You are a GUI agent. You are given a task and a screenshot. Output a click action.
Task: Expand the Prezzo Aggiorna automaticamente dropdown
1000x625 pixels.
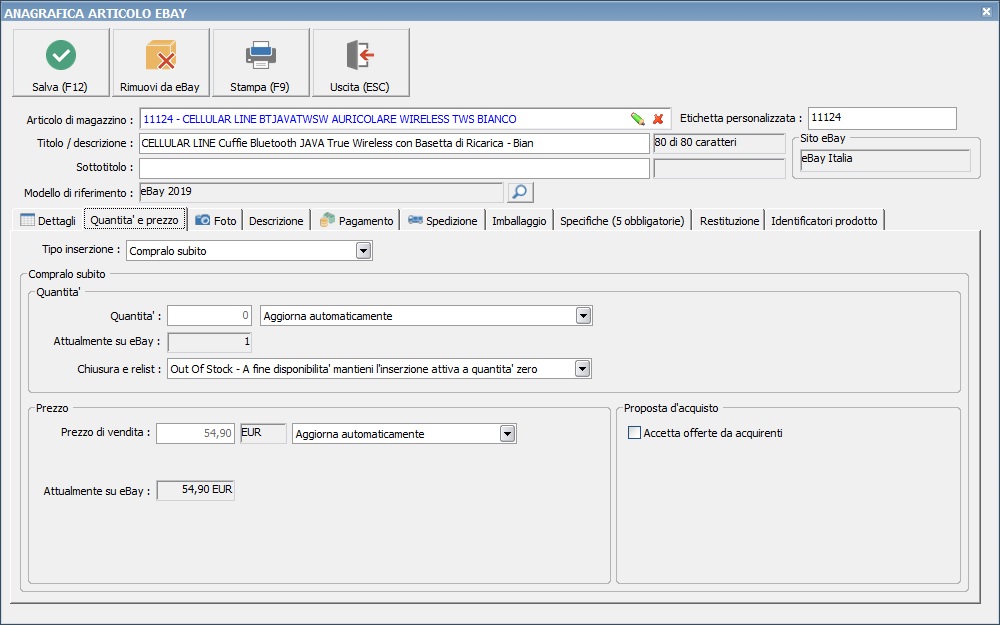point(507,434)
